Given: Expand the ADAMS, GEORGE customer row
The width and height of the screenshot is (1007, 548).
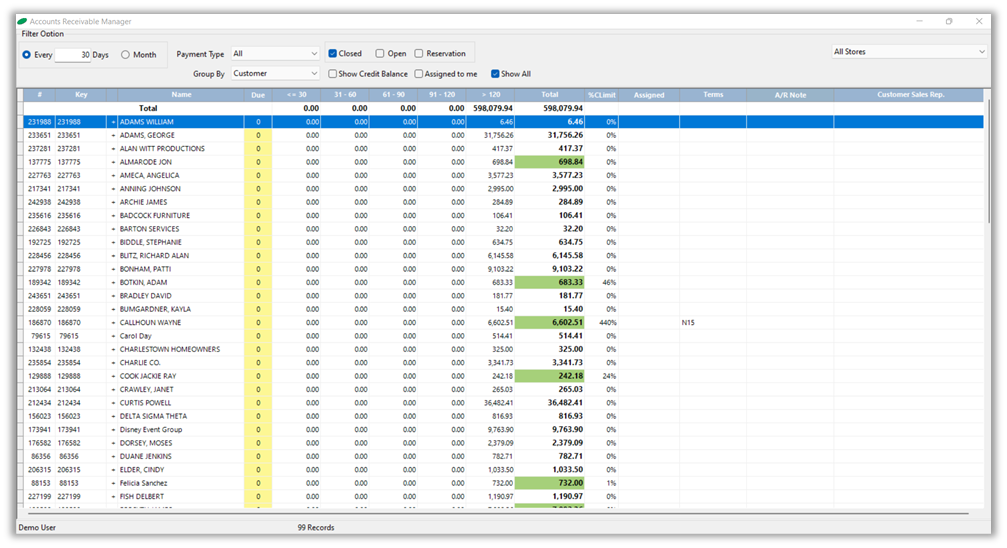Looking at the screenshot, I should [113, 135].
